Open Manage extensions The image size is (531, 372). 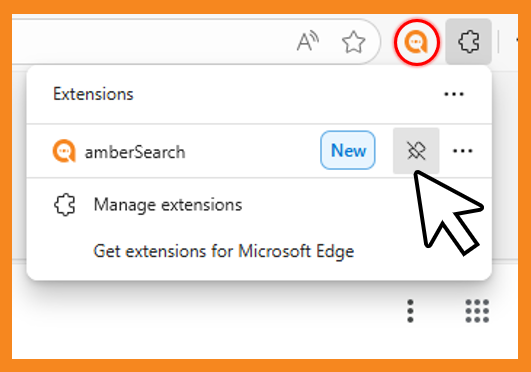tap(168, 205)
